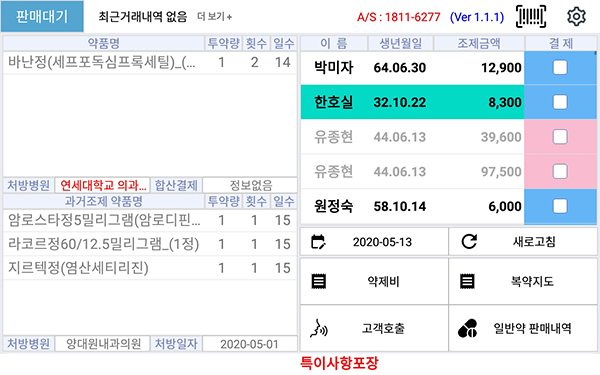Viewport: 600px width, 375px height.
Task: Select the 판매대기 tab
Action: pos(42,16)
